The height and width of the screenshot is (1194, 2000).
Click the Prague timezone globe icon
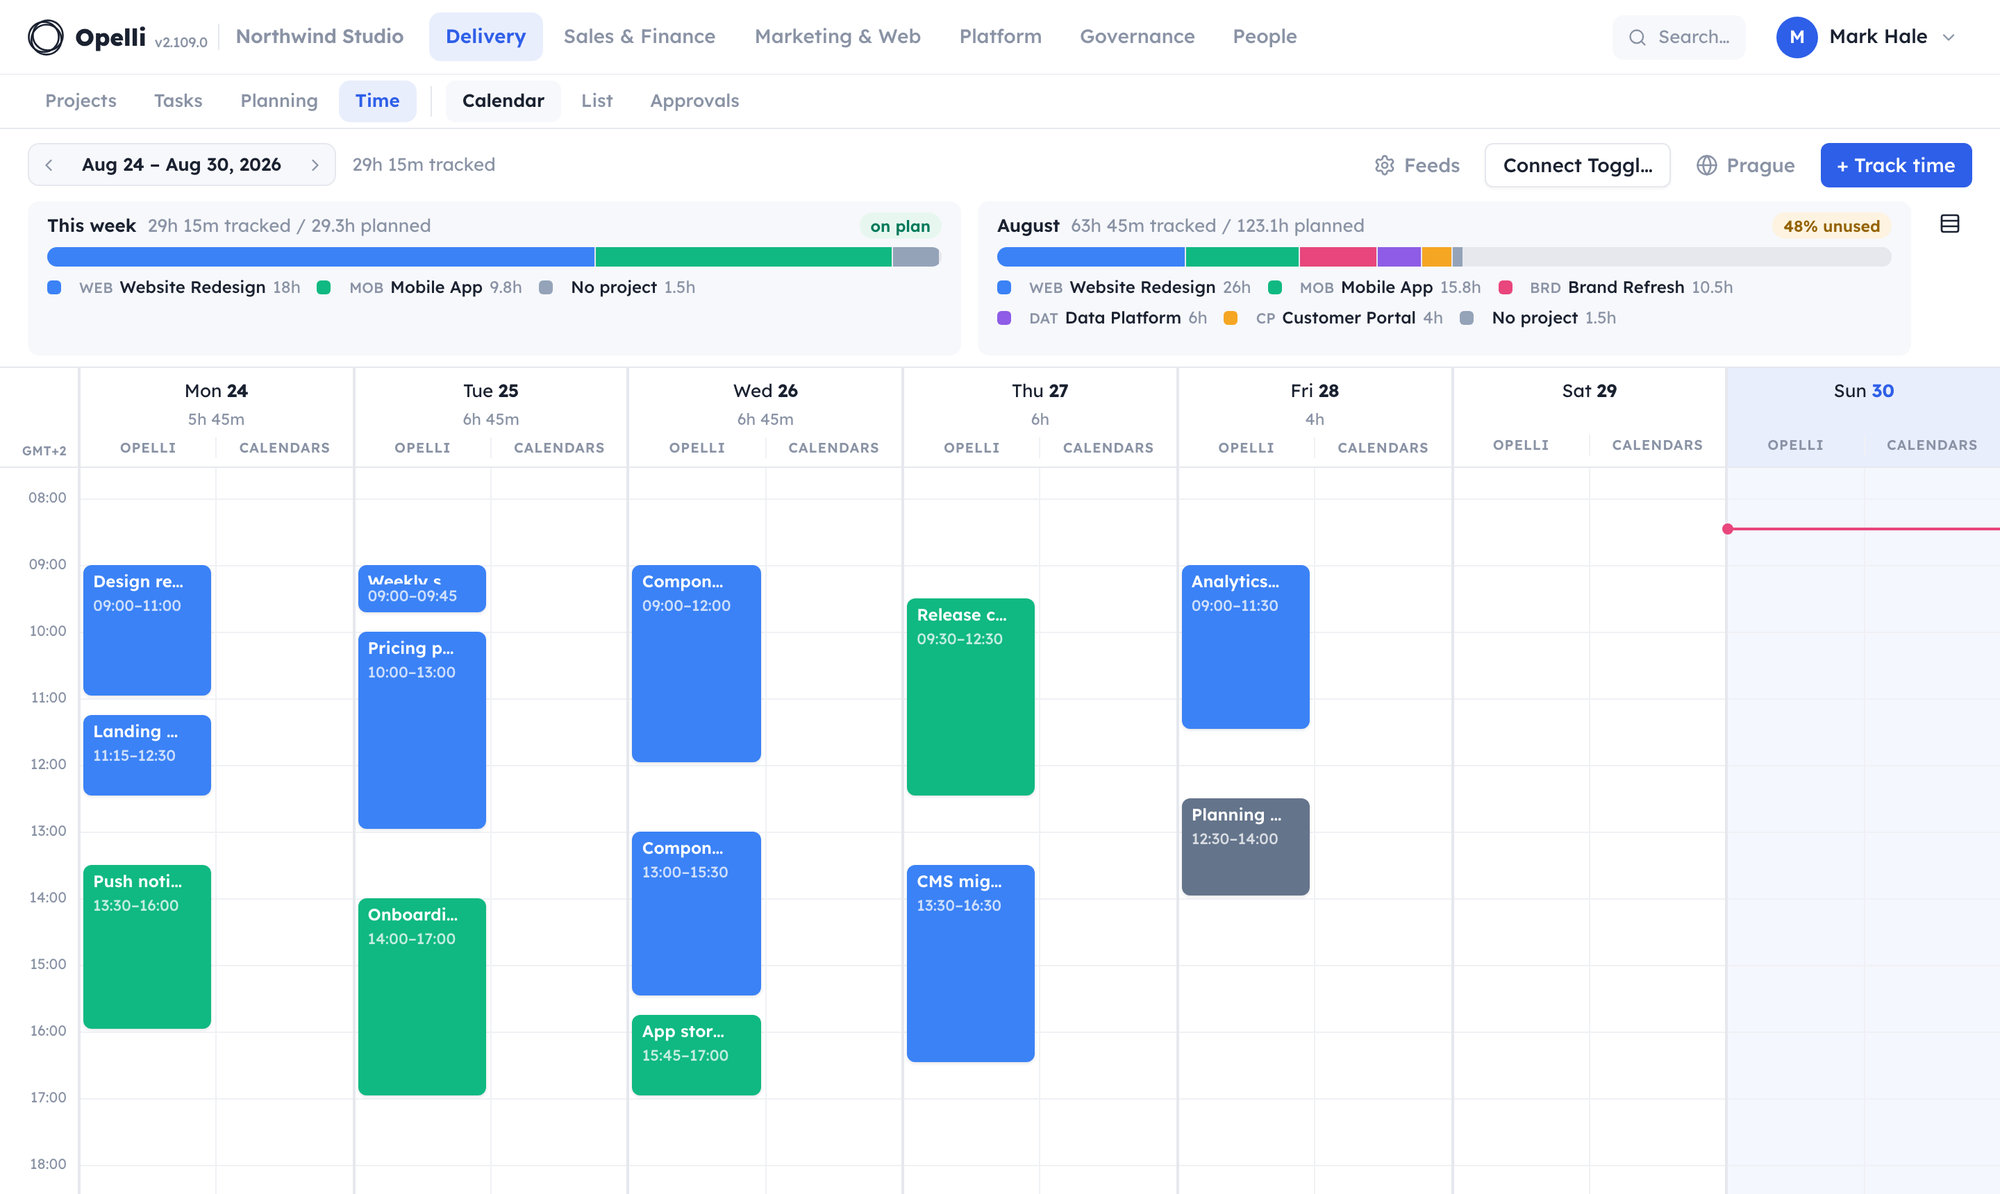(x=1707, y=165)
